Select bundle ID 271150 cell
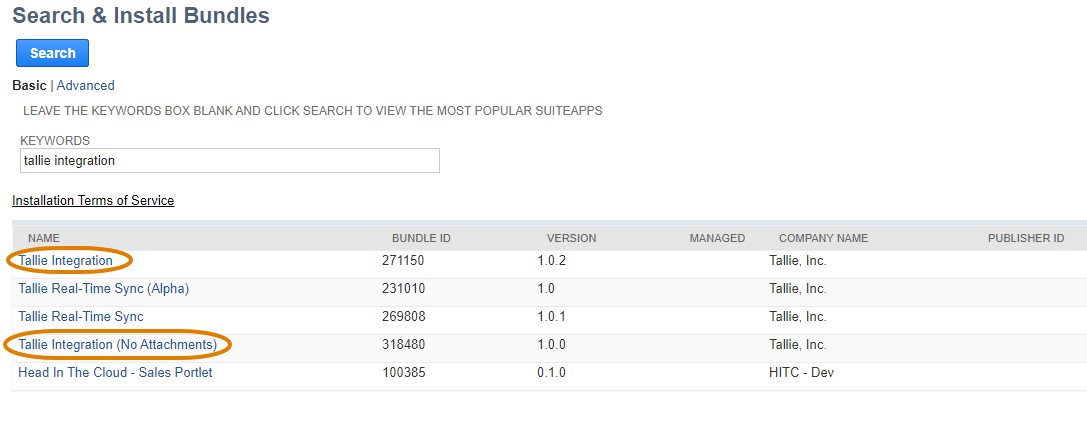This screenshot has width=1087, height=430. pos(403,261)
